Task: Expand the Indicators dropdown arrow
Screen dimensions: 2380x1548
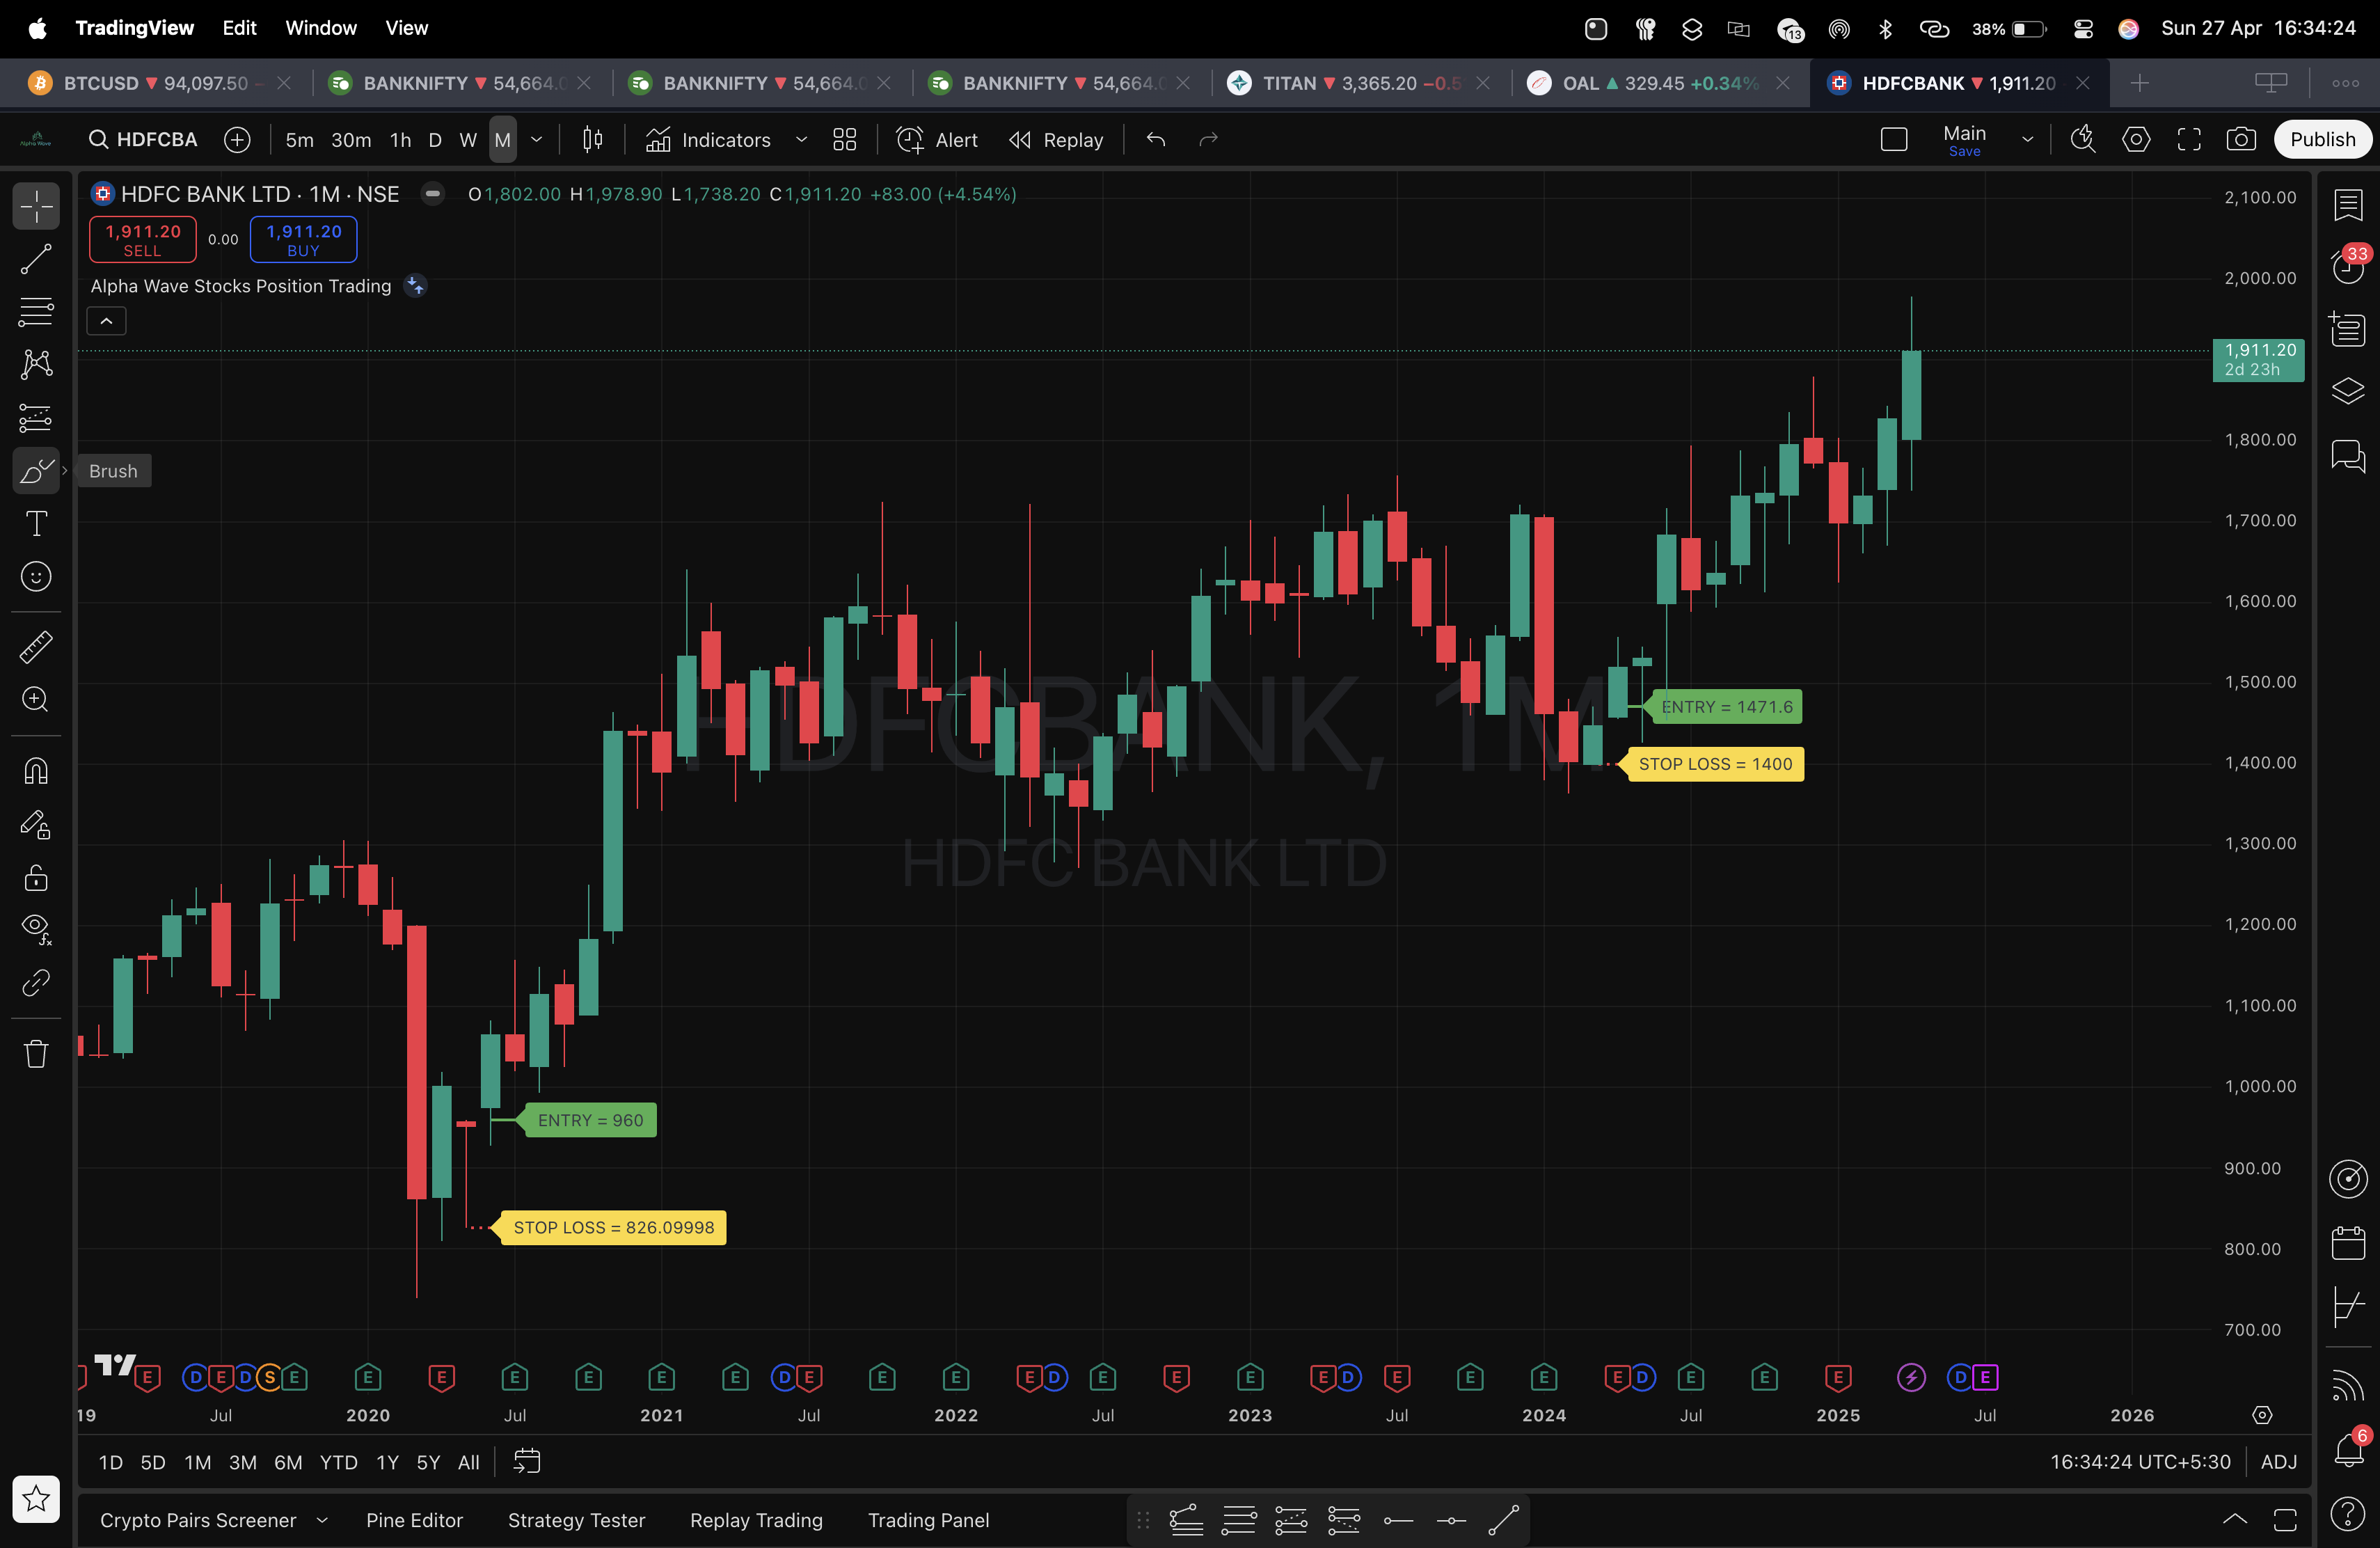Action: click(x=800, y=140)
